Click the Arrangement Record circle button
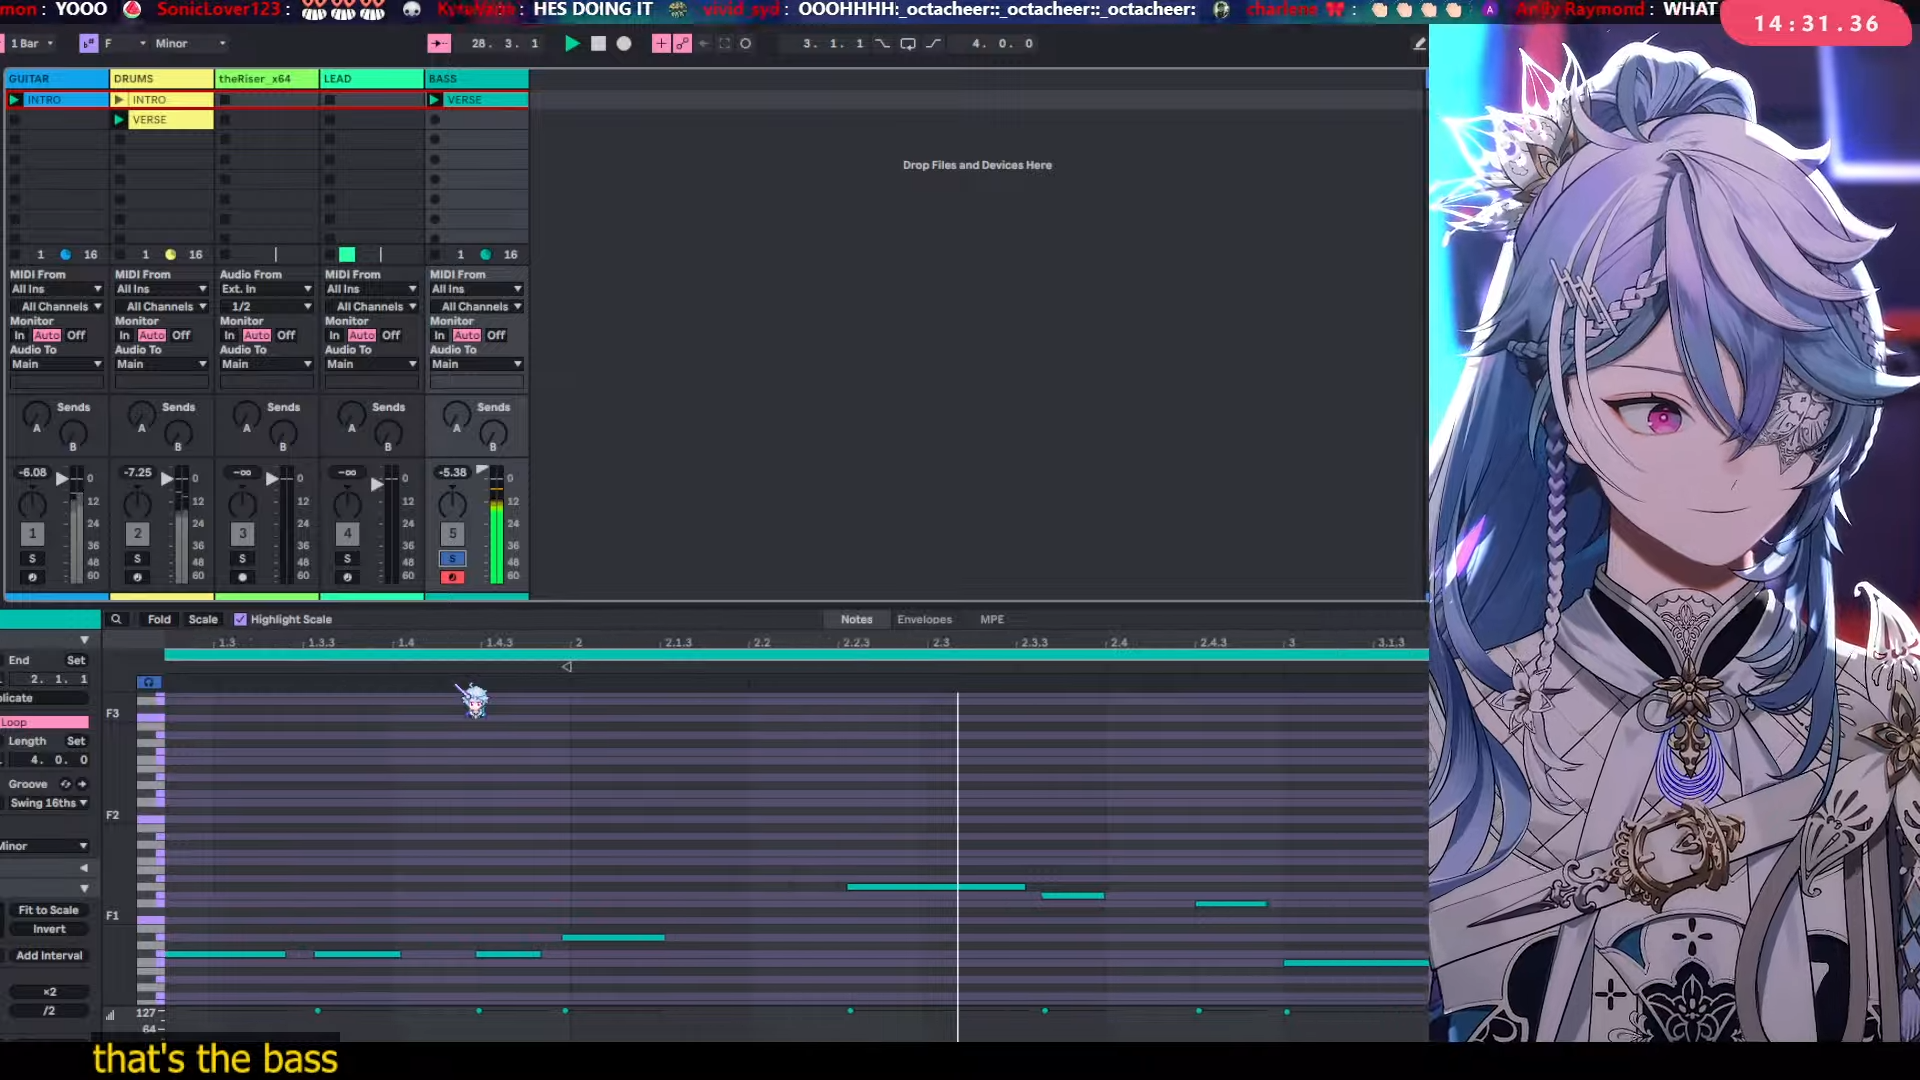This screenshot has width=1920, height=1080. tap(624, 44)
